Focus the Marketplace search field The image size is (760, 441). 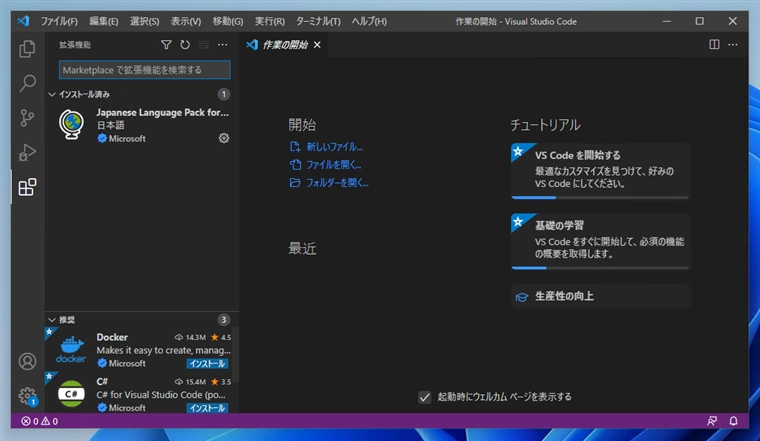[x=144, y=70]
